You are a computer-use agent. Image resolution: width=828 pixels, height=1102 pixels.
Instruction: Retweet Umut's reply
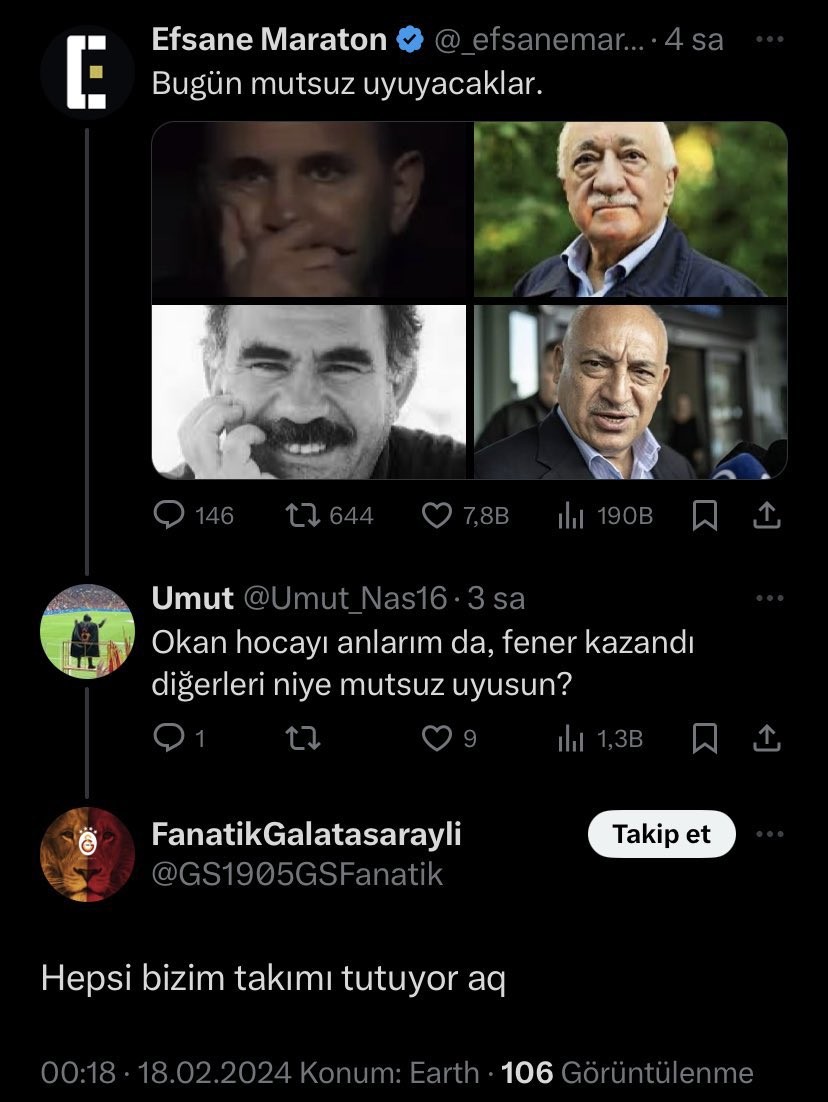(299, 738)
